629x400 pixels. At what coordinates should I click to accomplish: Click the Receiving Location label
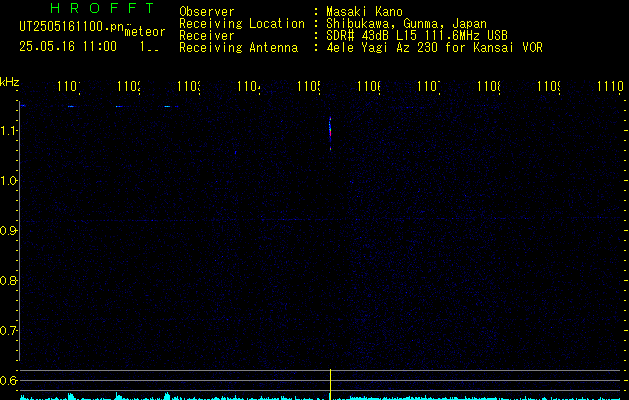(x=242, y=24)
